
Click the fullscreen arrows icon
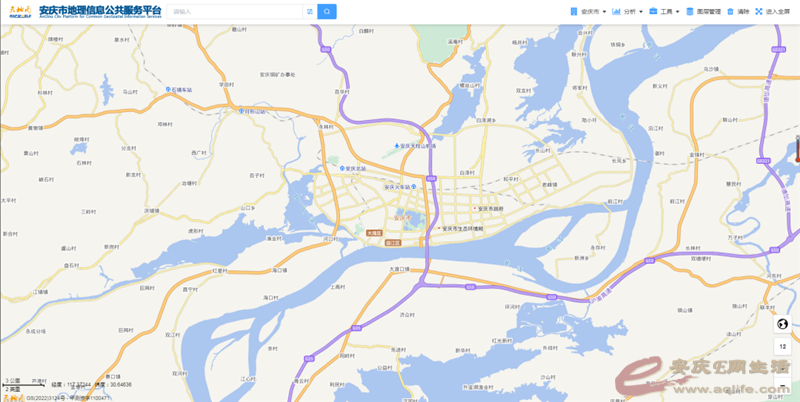coord(759,11)
